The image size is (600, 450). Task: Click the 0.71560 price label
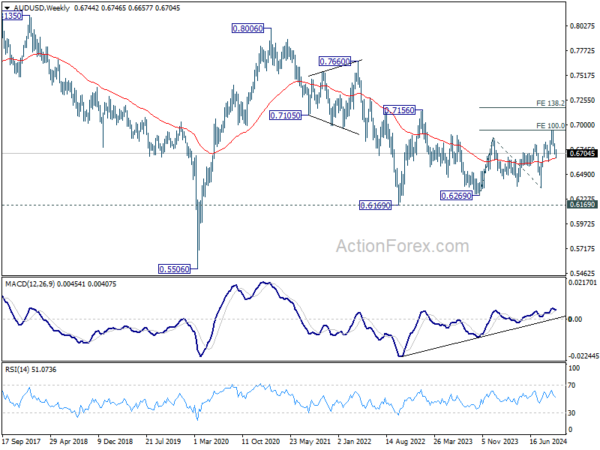pyautogui.click(x=399, y=110)
